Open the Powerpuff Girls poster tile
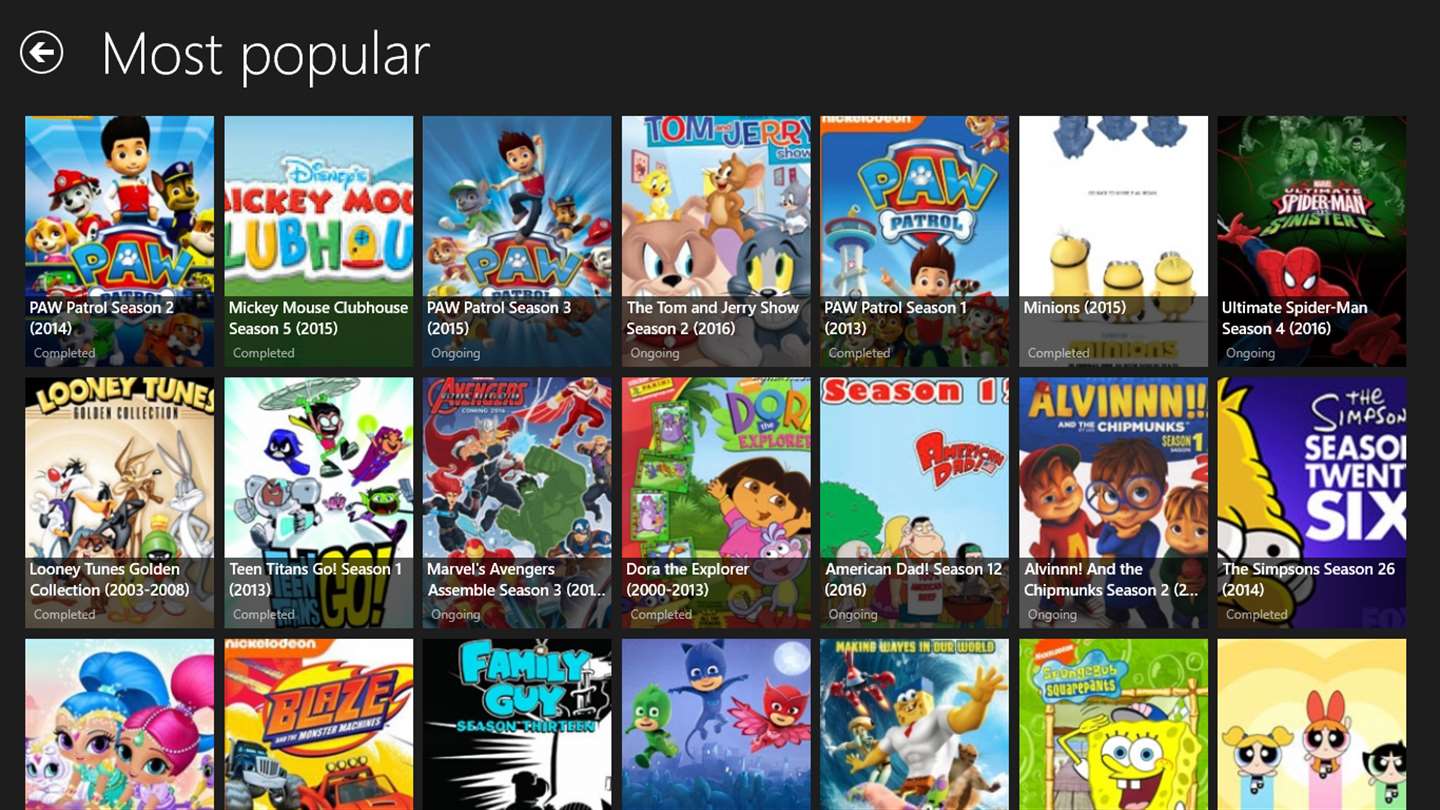The width and height of the screenshot is (1440, 810). point(1312,725)
